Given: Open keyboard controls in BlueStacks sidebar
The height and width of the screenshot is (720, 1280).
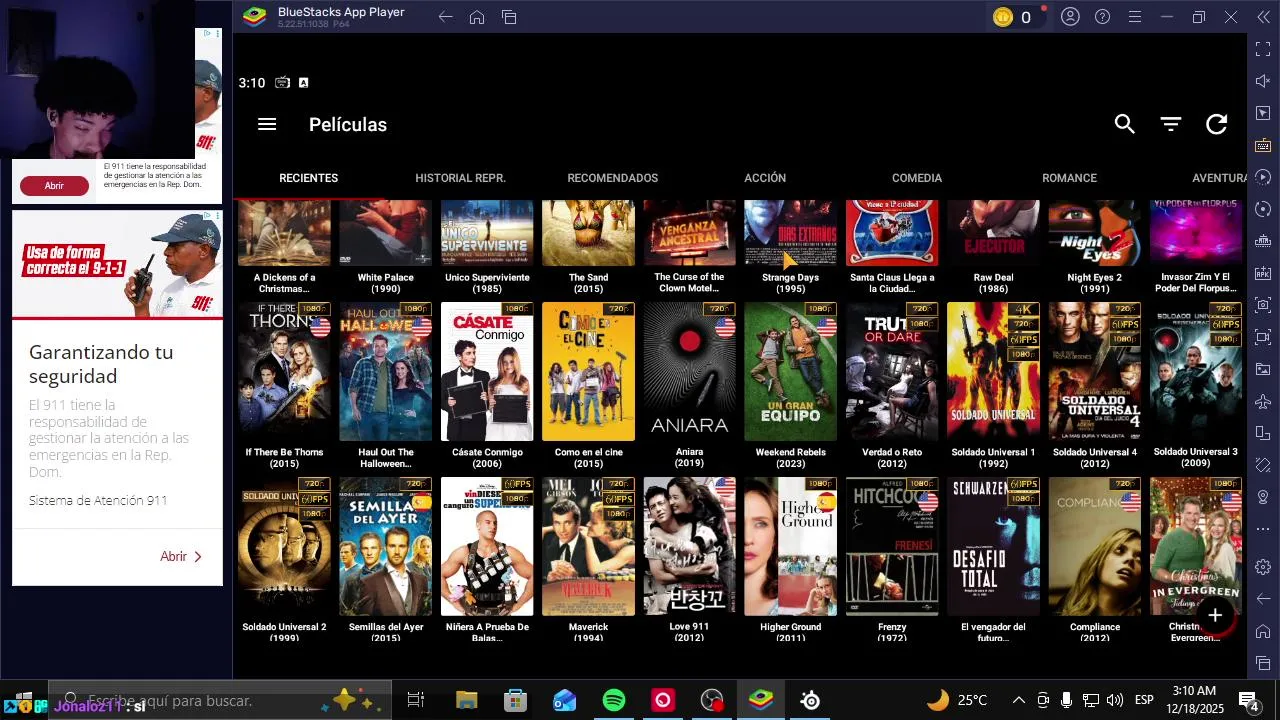Looking at the screenshot, I should click(1263, 145).
